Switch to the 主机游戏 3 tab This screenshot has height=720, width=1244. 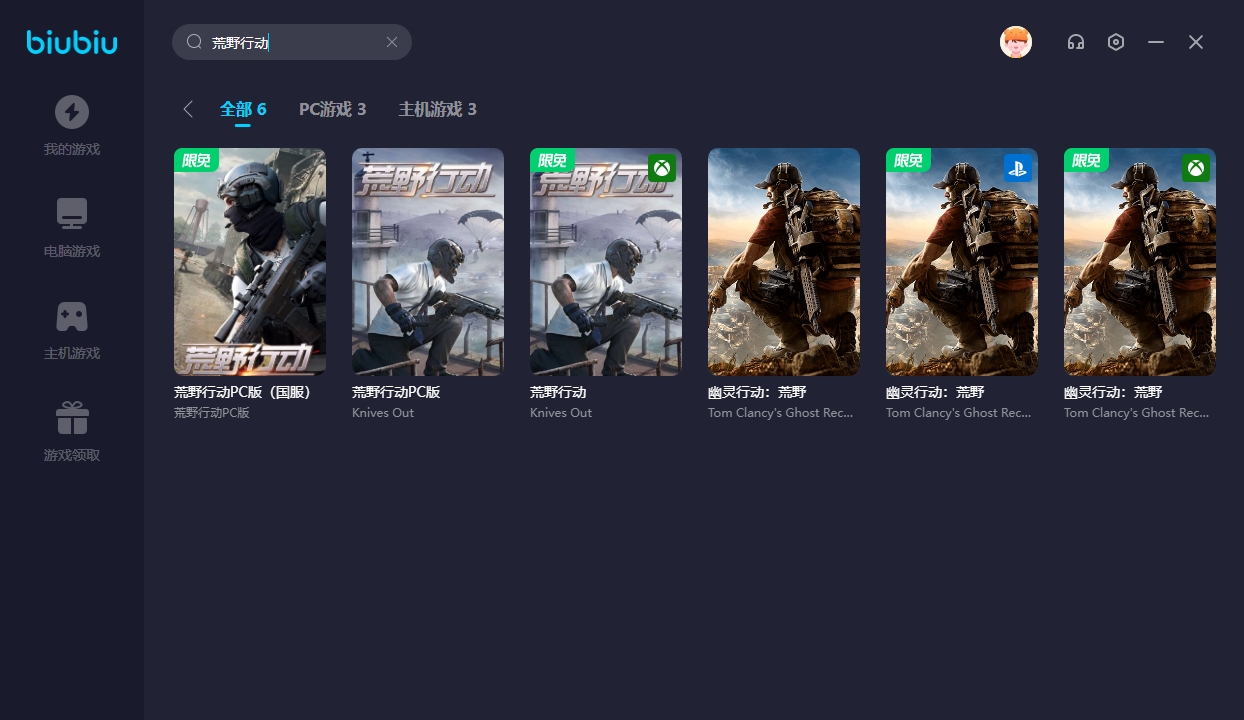437,109
